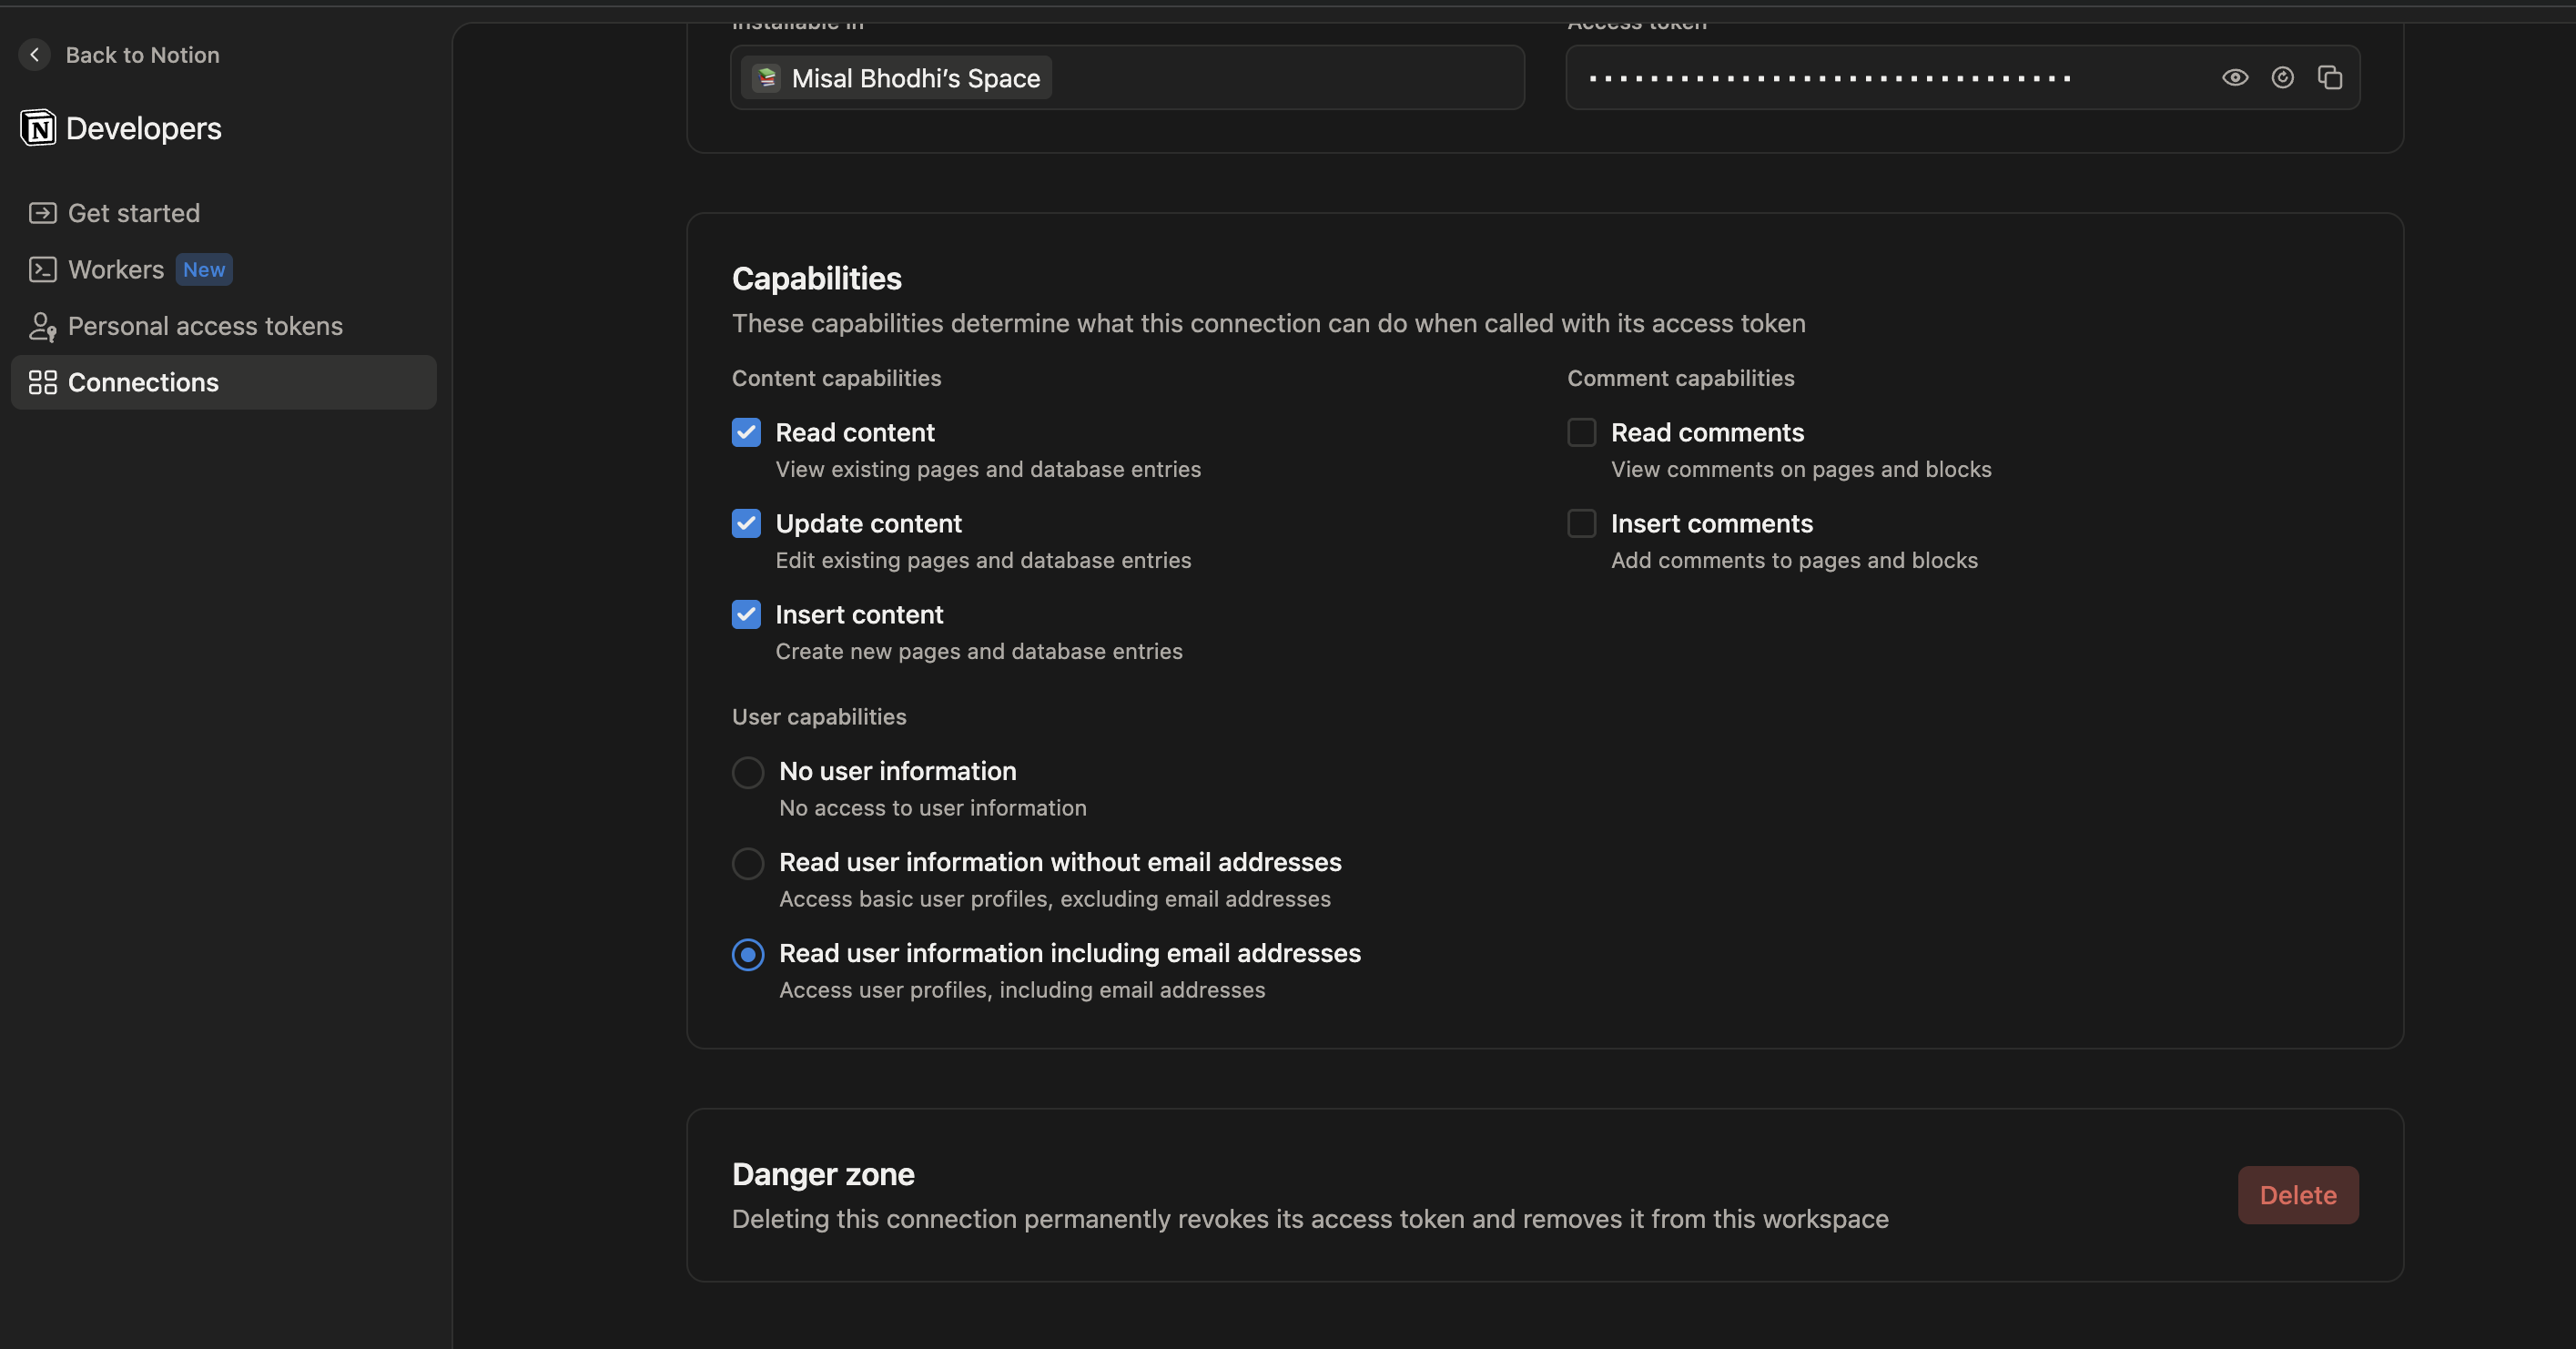Reveal the access token with the eye icon

pyautogui.click(x=2235, y=77)
